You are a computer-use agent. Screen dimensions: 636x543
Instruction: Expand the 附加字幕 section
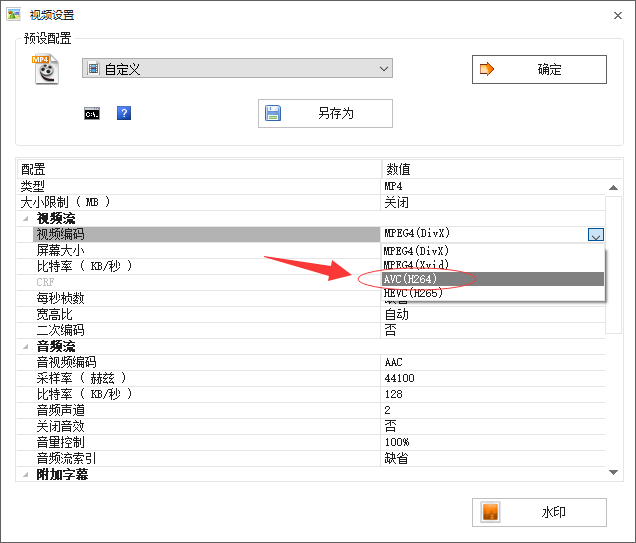pyautogui.click(x=26, y=474)
